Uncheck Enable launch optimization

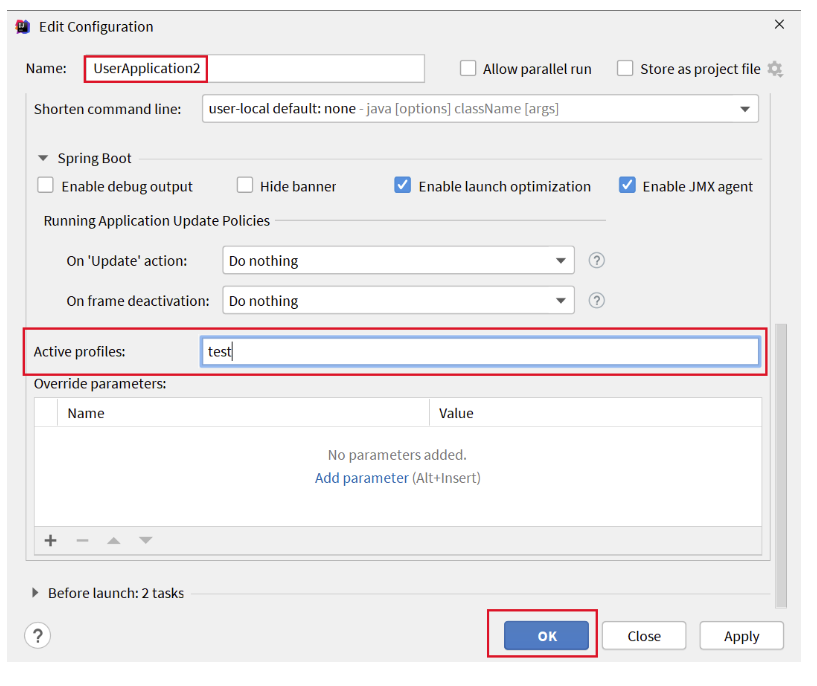click(402, 185)
